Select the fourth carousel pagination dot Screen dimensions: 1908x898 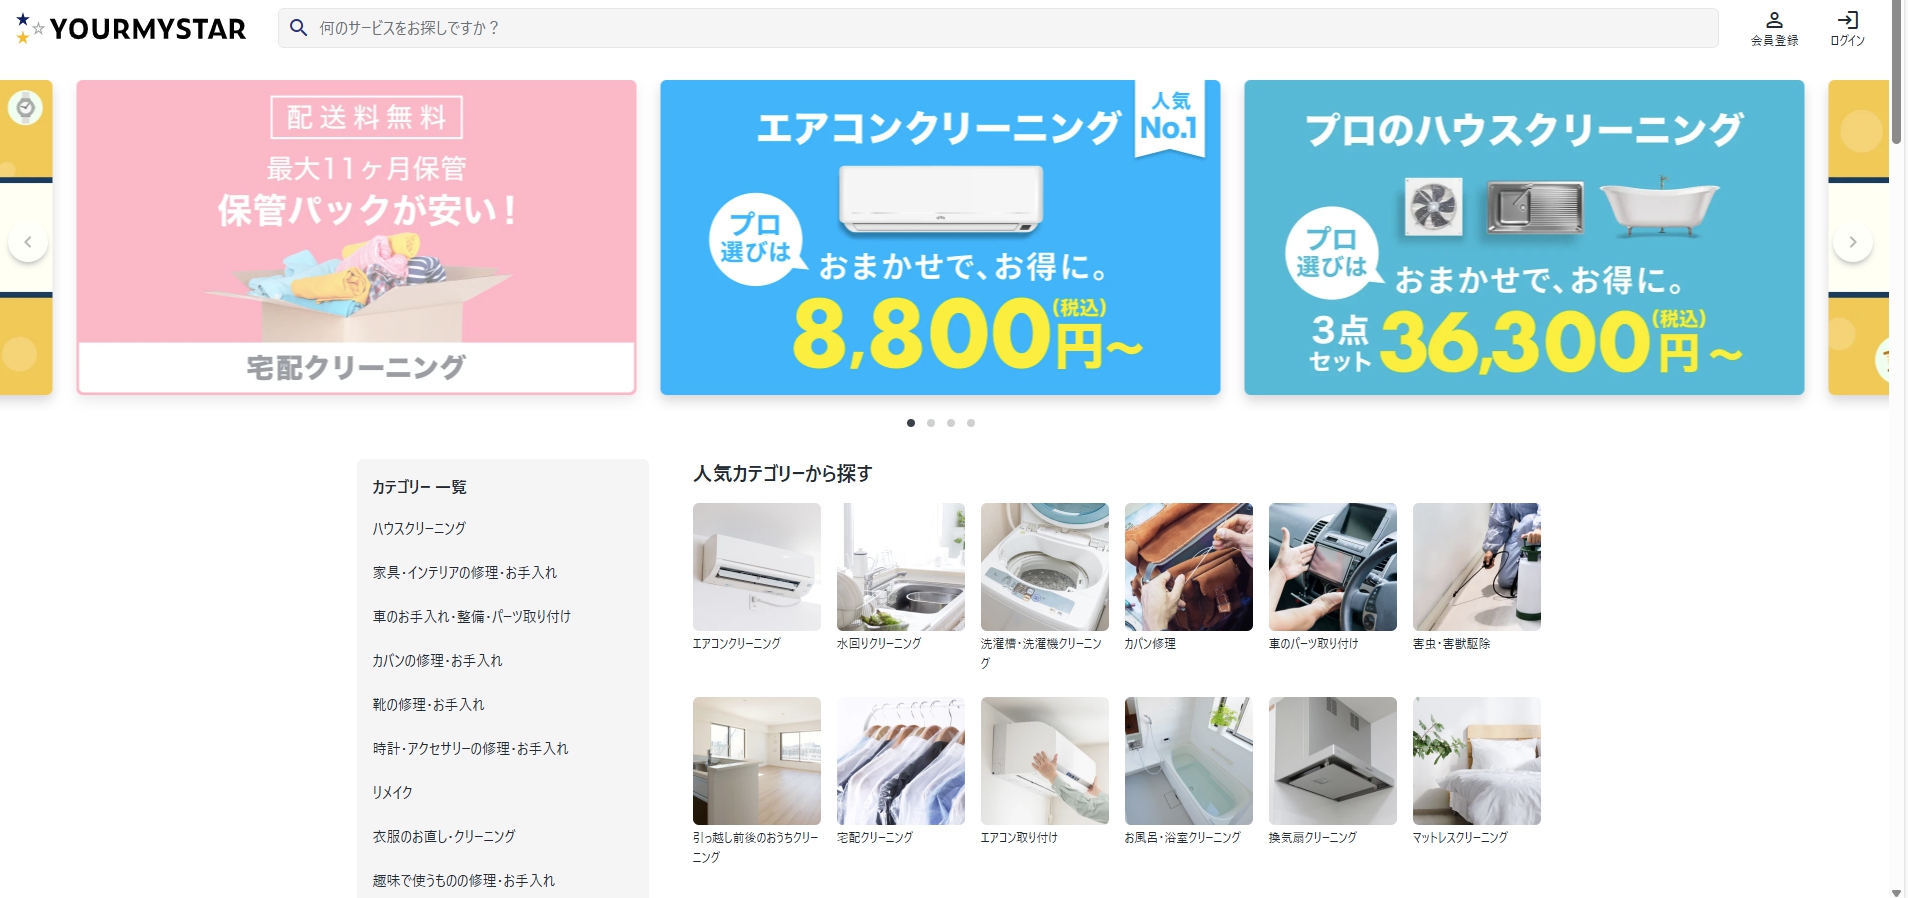(971, 423)
